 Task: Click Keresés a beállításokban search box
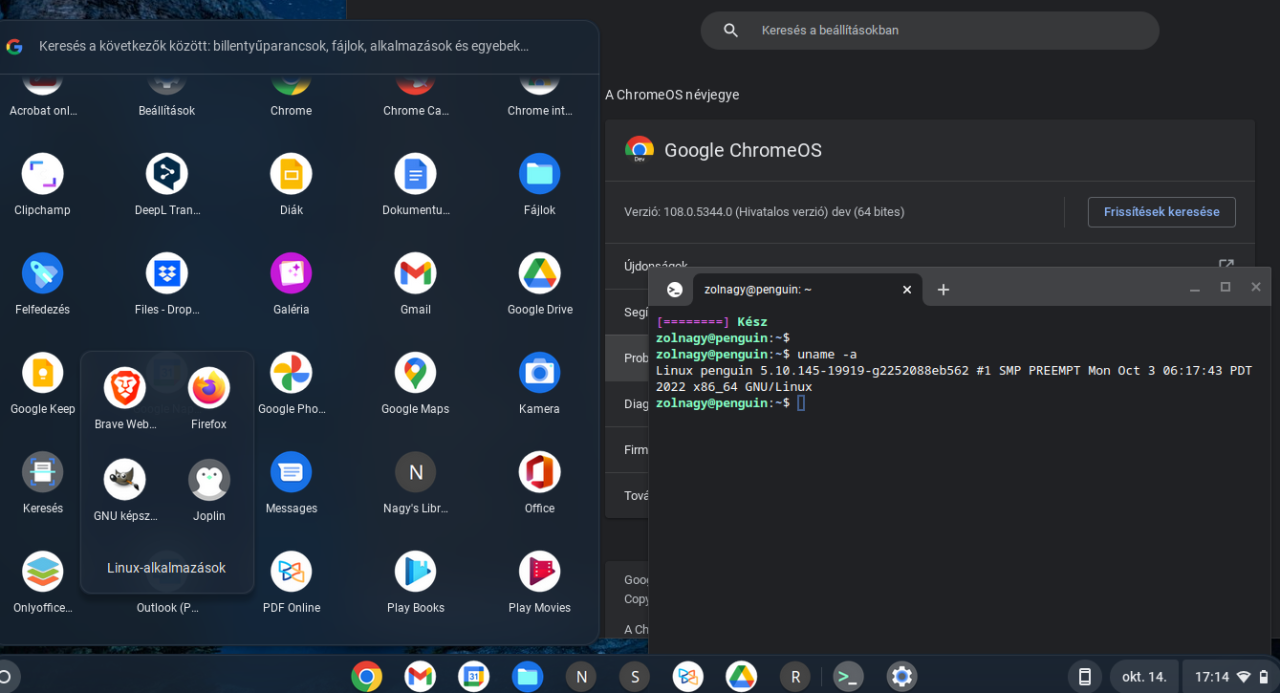click(929, 30)
